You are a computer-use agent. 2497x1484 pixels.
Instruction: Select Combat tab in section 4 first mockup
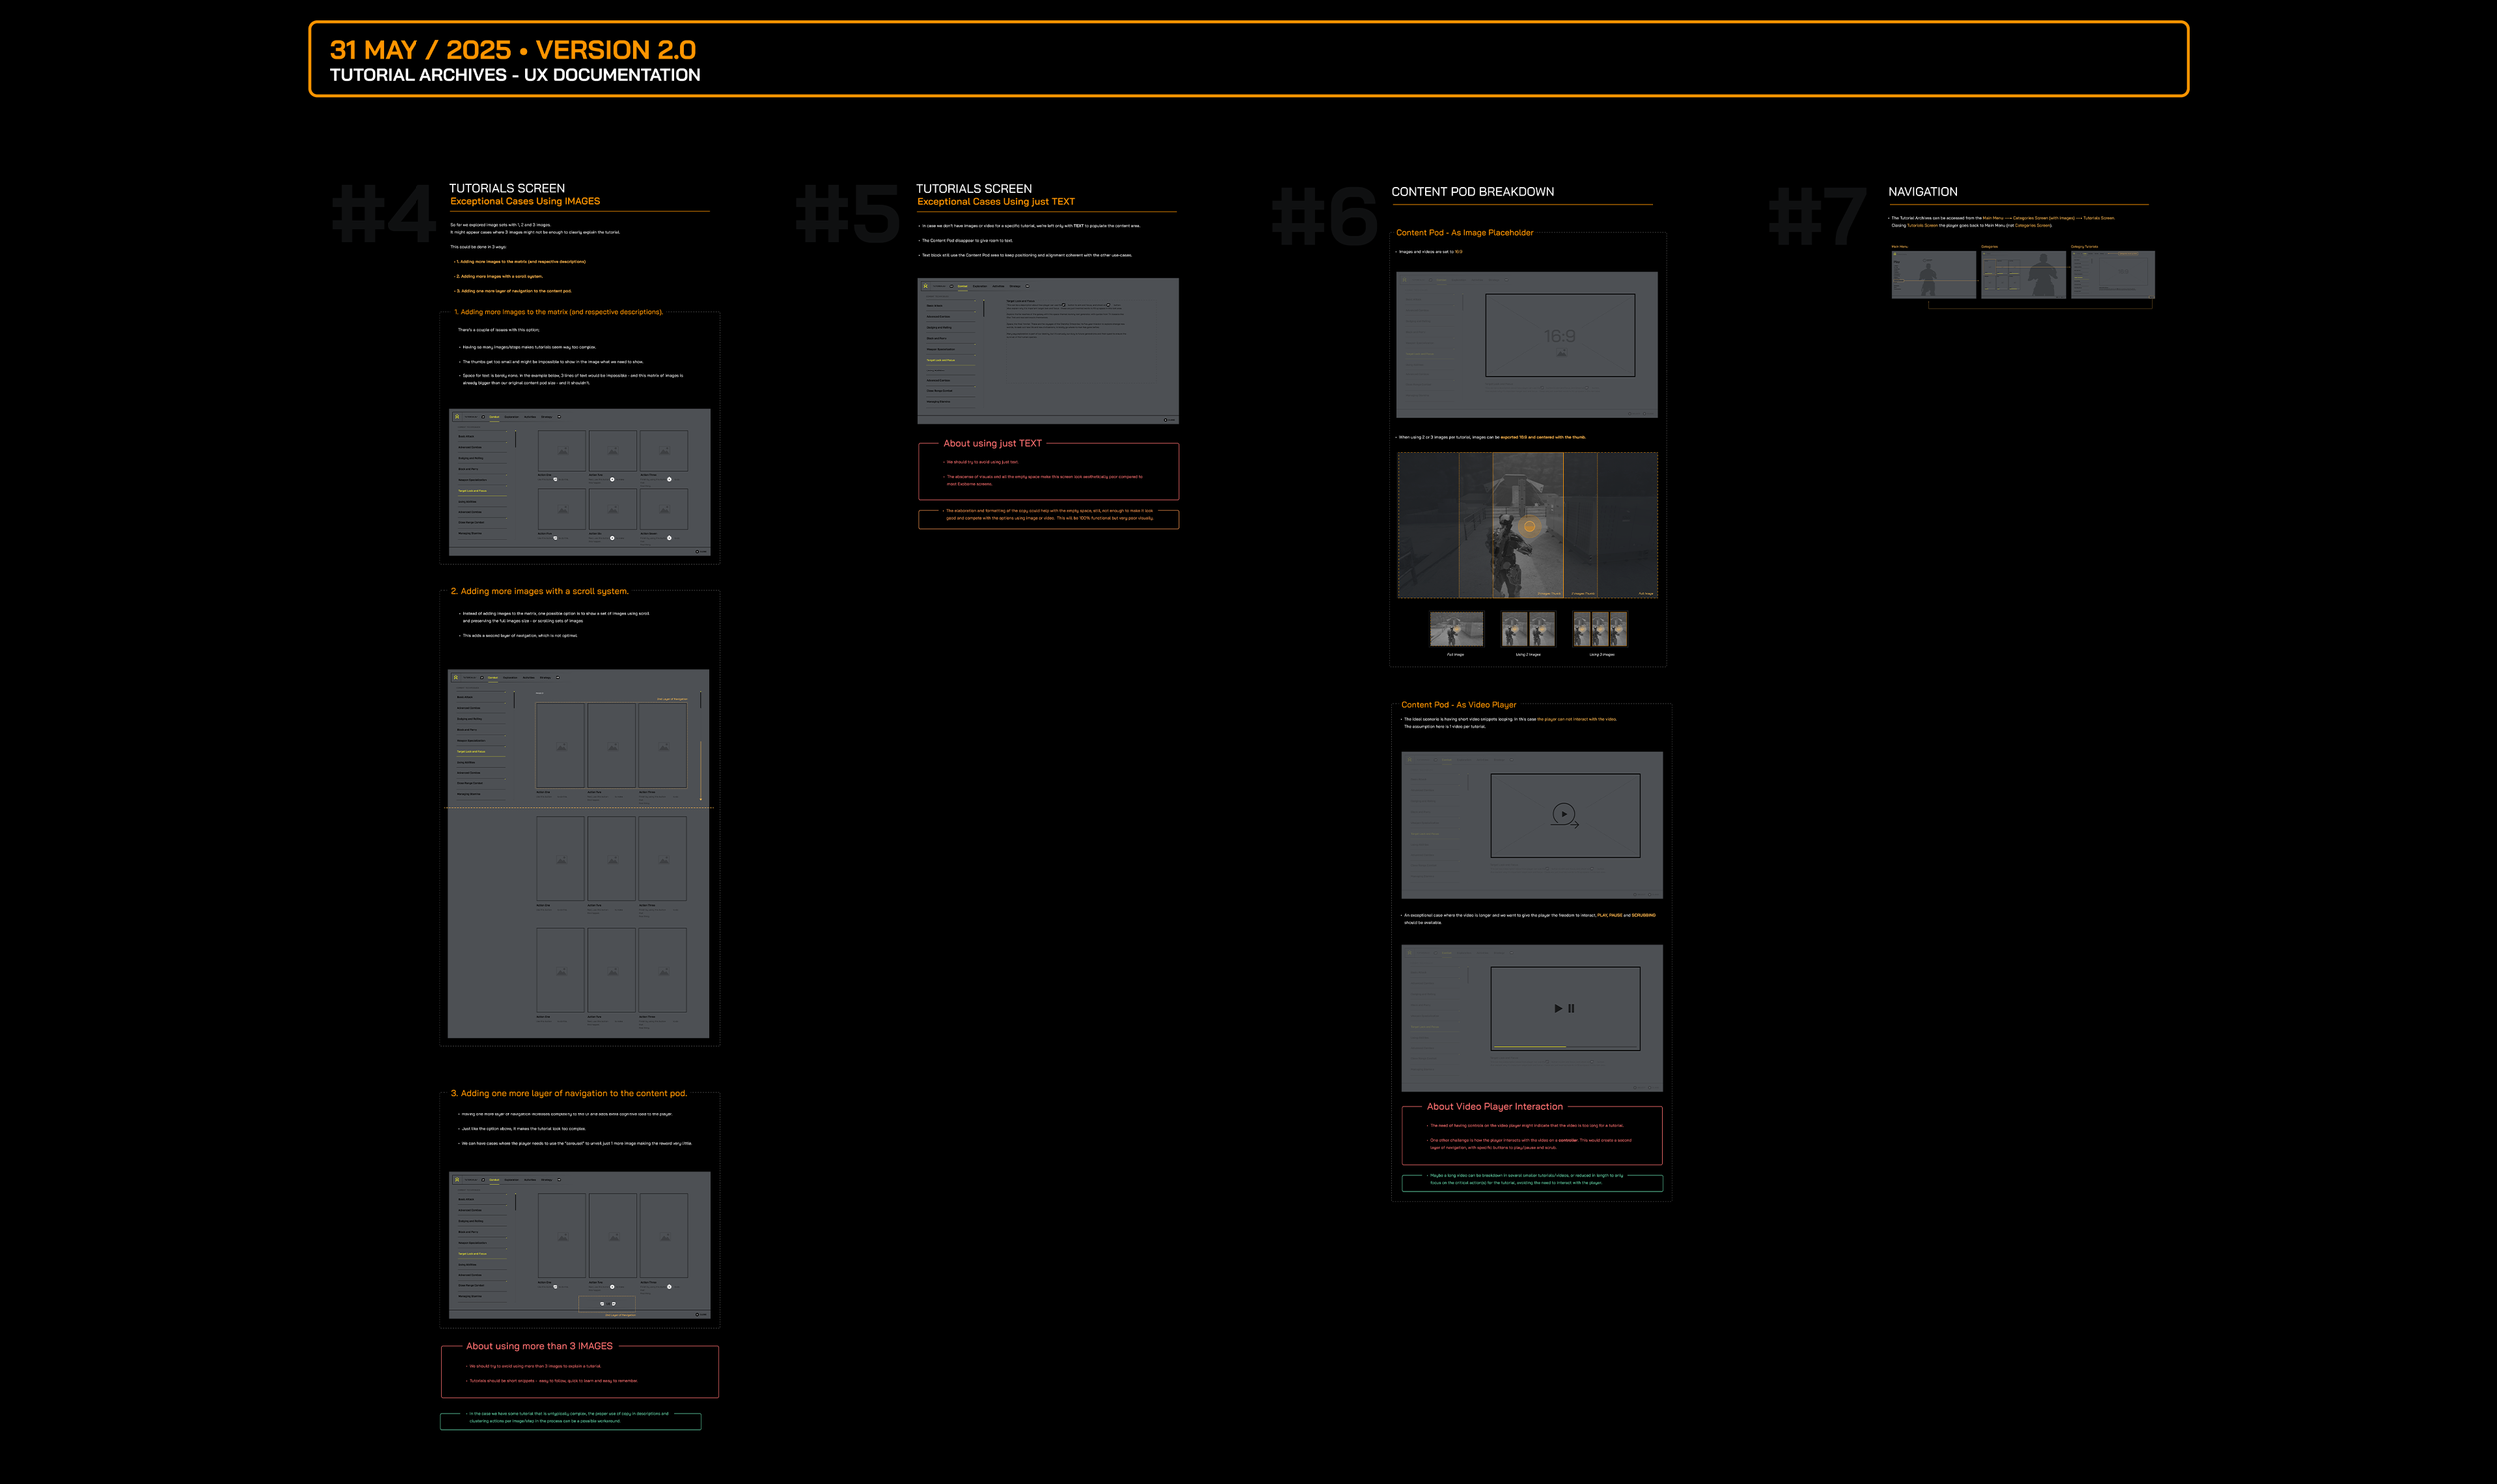(x=495, y=418)
